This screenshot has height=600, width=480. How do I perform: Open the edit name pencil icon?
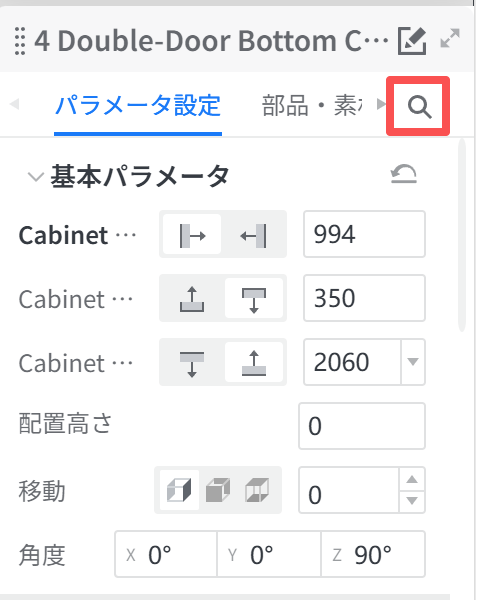tap(412, 41)
